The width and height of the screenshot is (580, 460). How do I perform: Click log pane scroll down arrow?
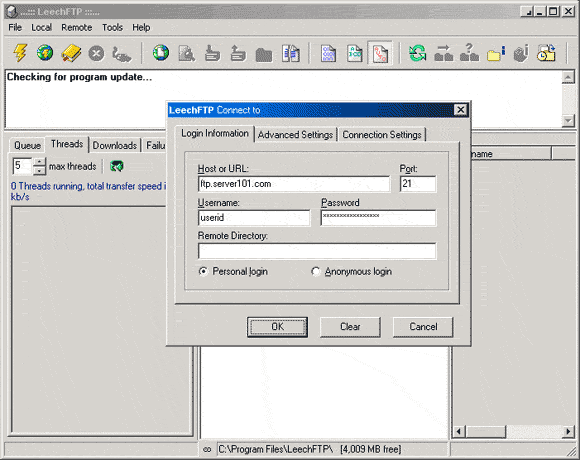pos(568,121)
